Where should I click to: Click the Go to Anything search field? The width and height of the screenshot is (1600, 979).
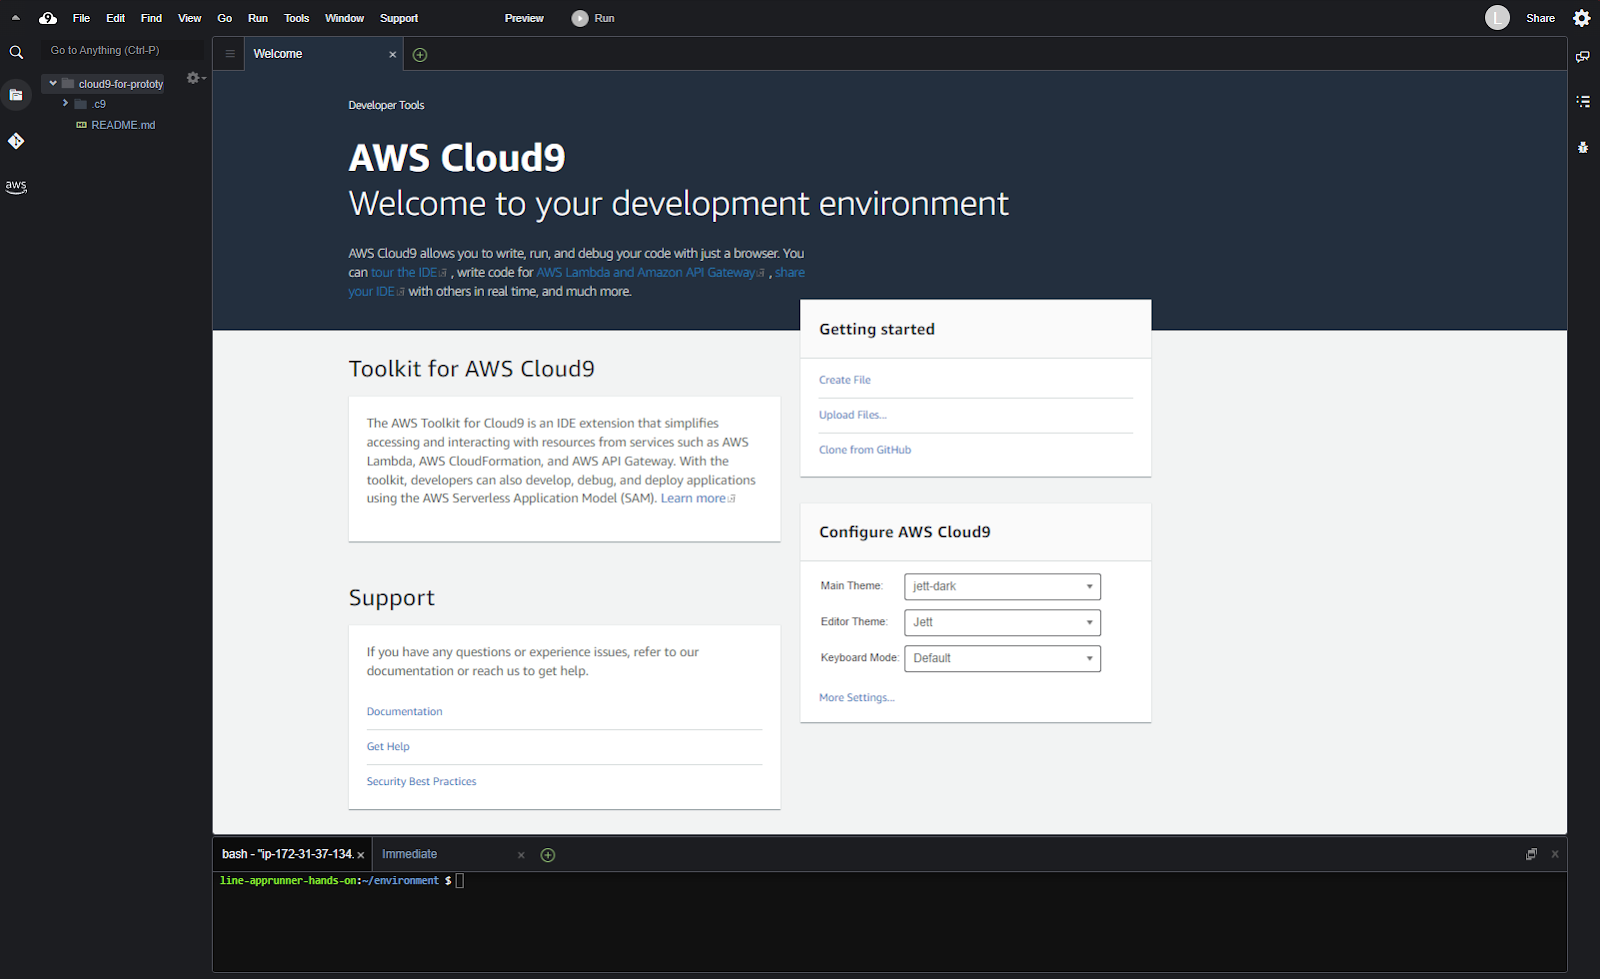pos(122,49)
